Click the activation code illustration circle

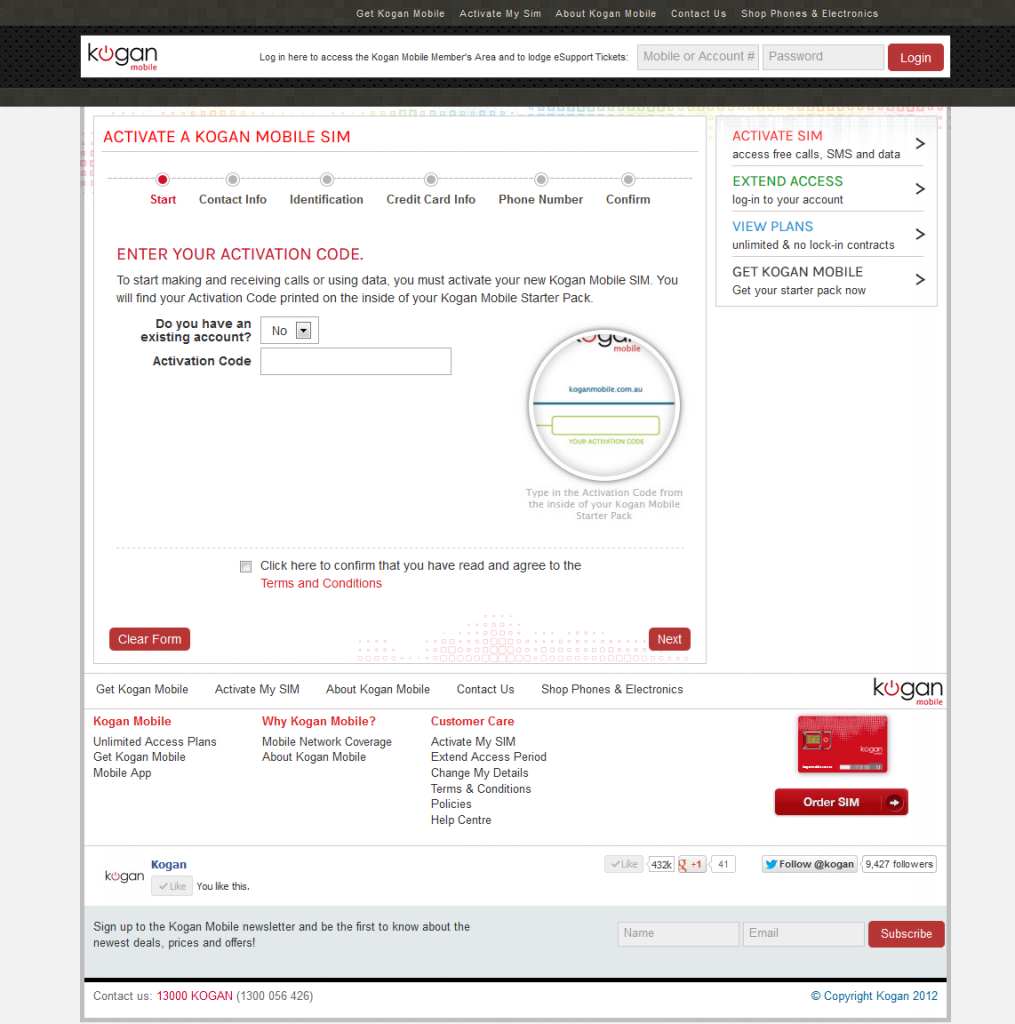pos(604,405)
